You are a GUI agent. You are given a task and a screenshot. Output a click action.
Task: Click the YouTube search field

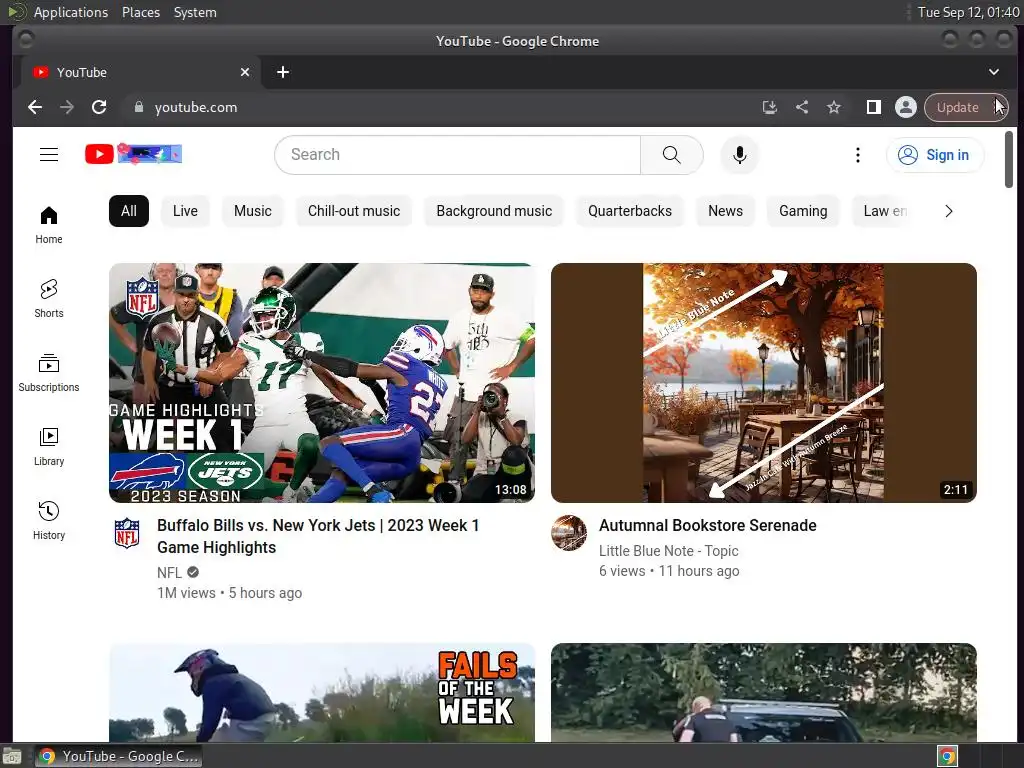click(x=457, y=155)
